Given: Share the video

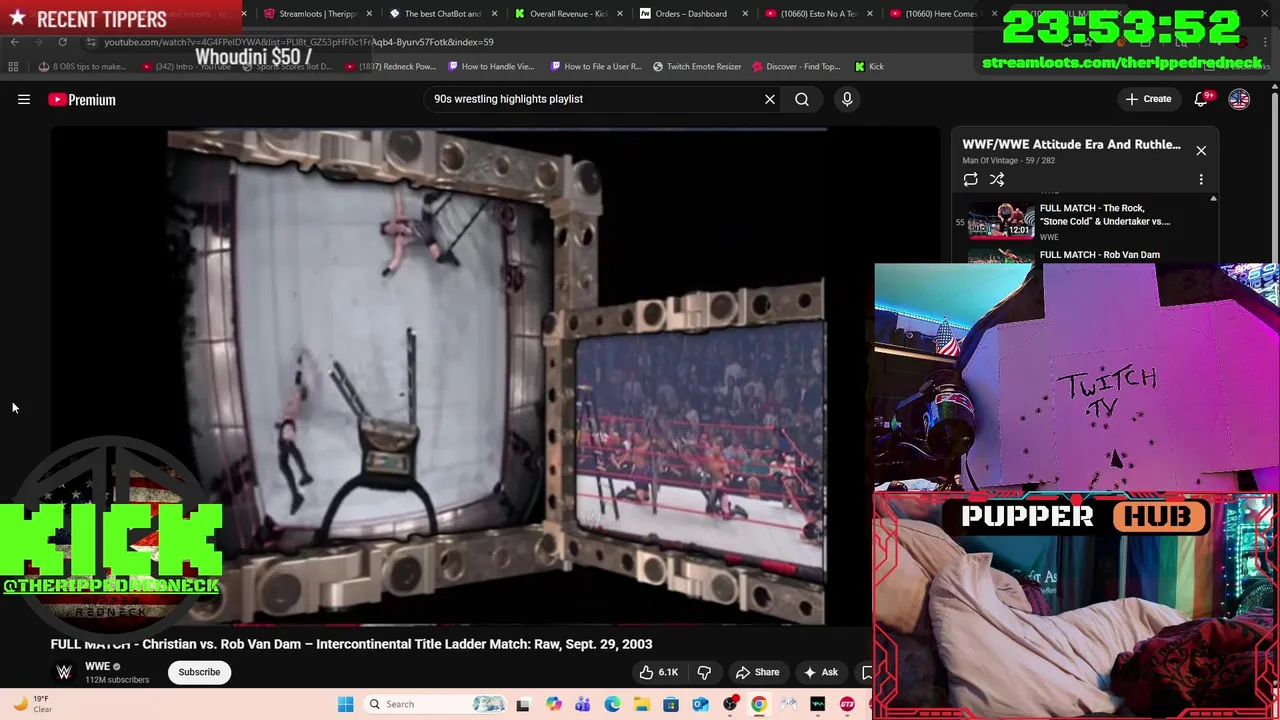Looking at the screenshot, I should pyautogui.click(x=757, y=672).
